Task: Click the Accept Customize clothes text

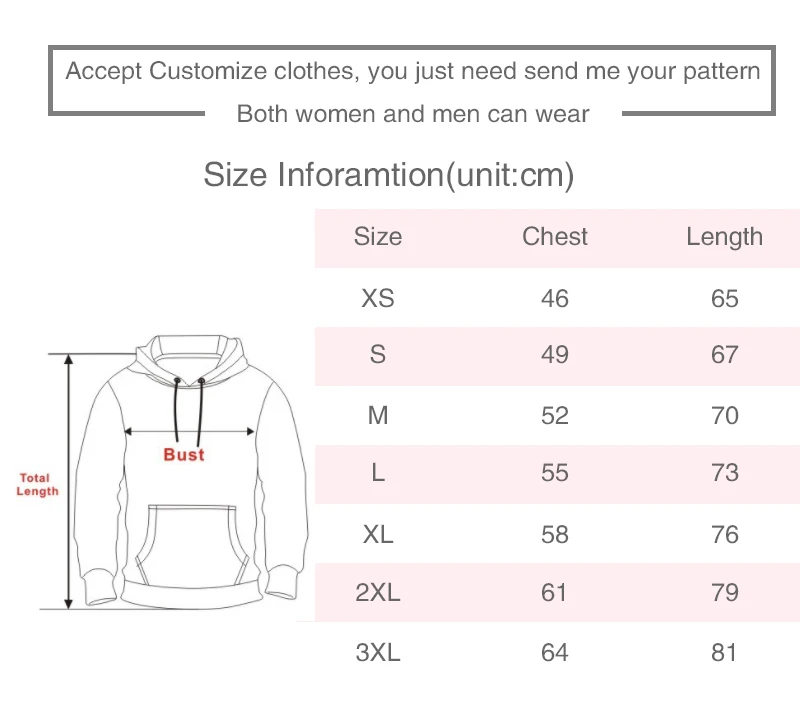Action: click(413, 71)
